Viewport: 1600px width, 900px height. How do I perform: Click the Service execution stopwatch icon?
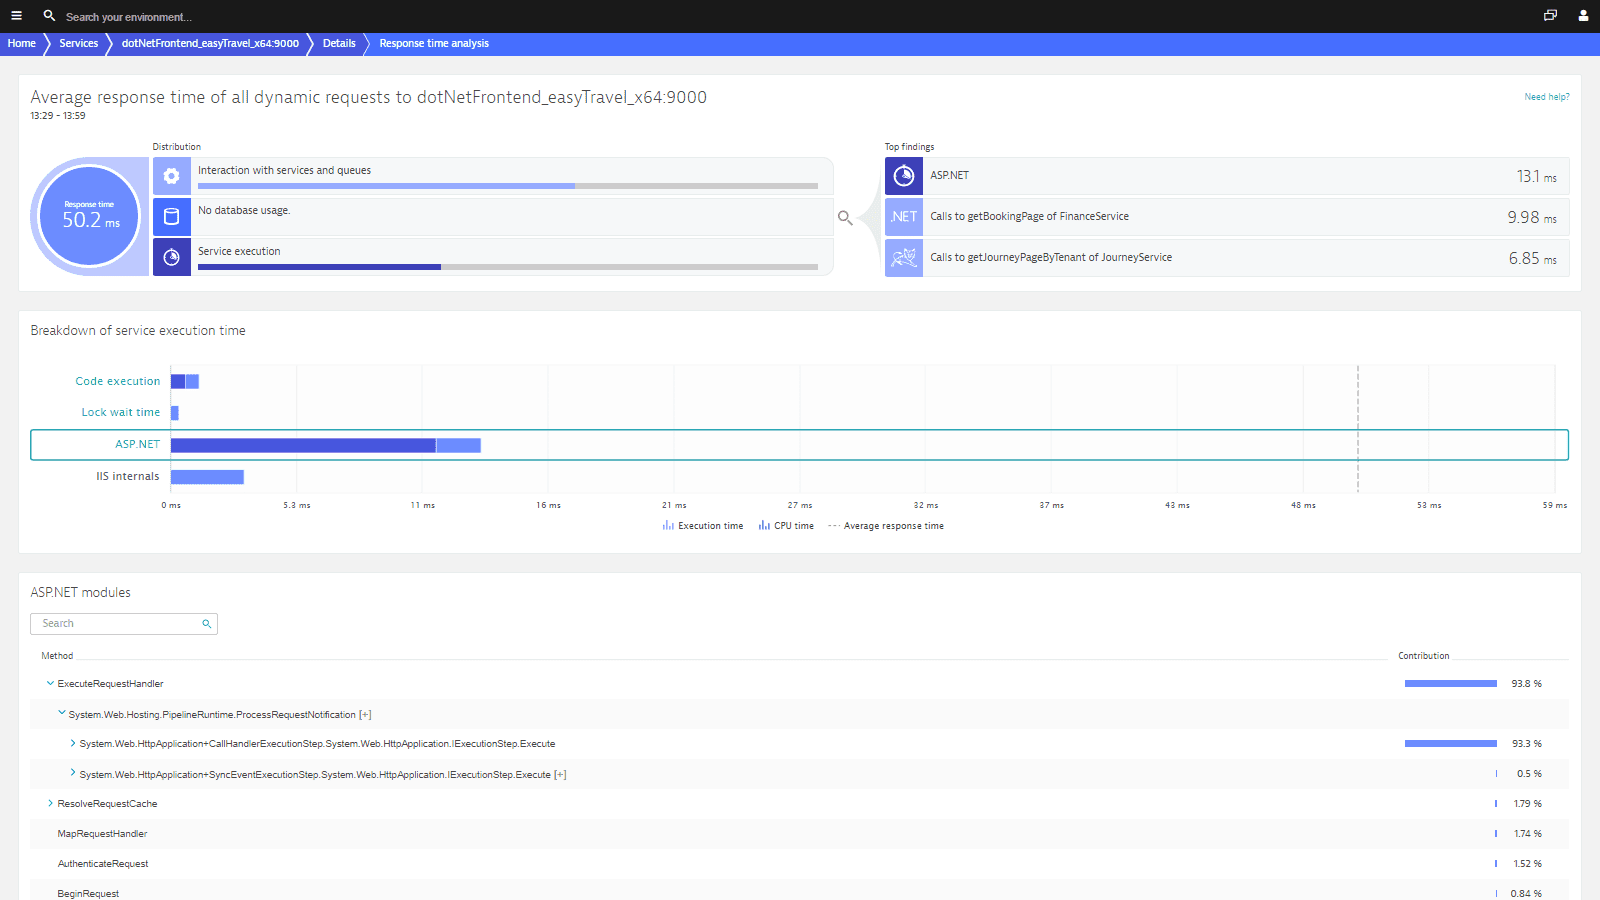pos(172,257)
